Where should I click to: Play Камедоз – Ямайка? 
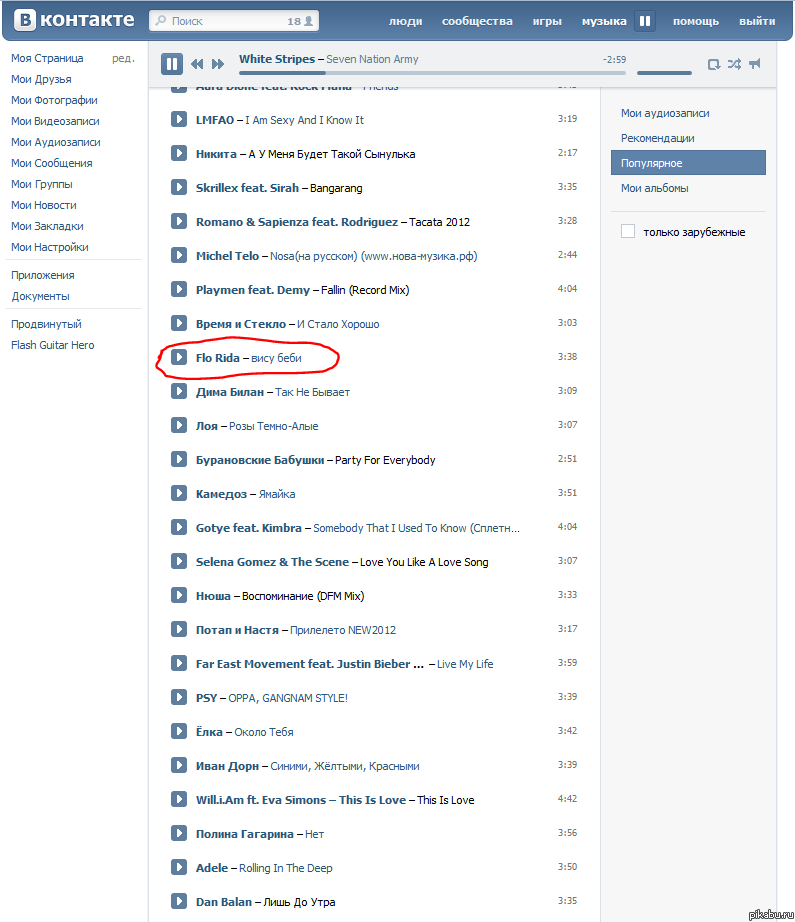tap(179, 493)
